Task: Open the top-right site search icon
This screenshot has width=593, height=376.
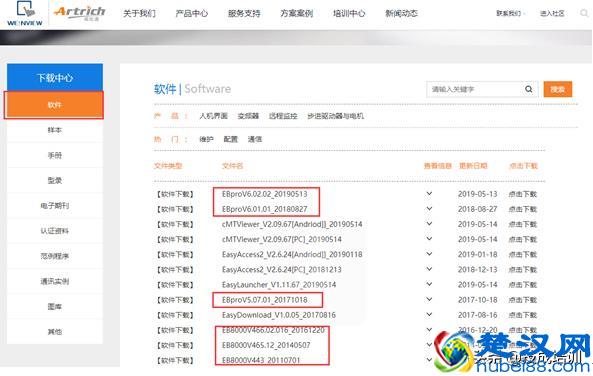Action: 584,13
